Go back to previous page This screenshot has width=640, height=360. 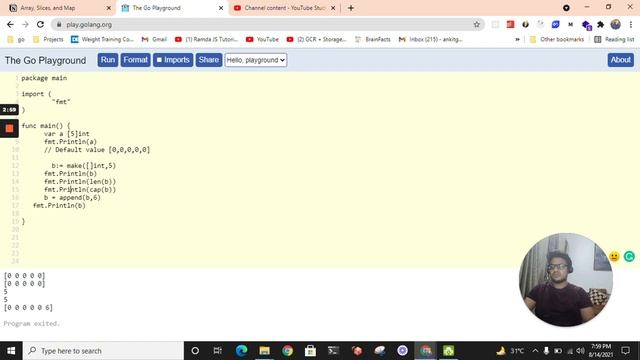point(10,24)
